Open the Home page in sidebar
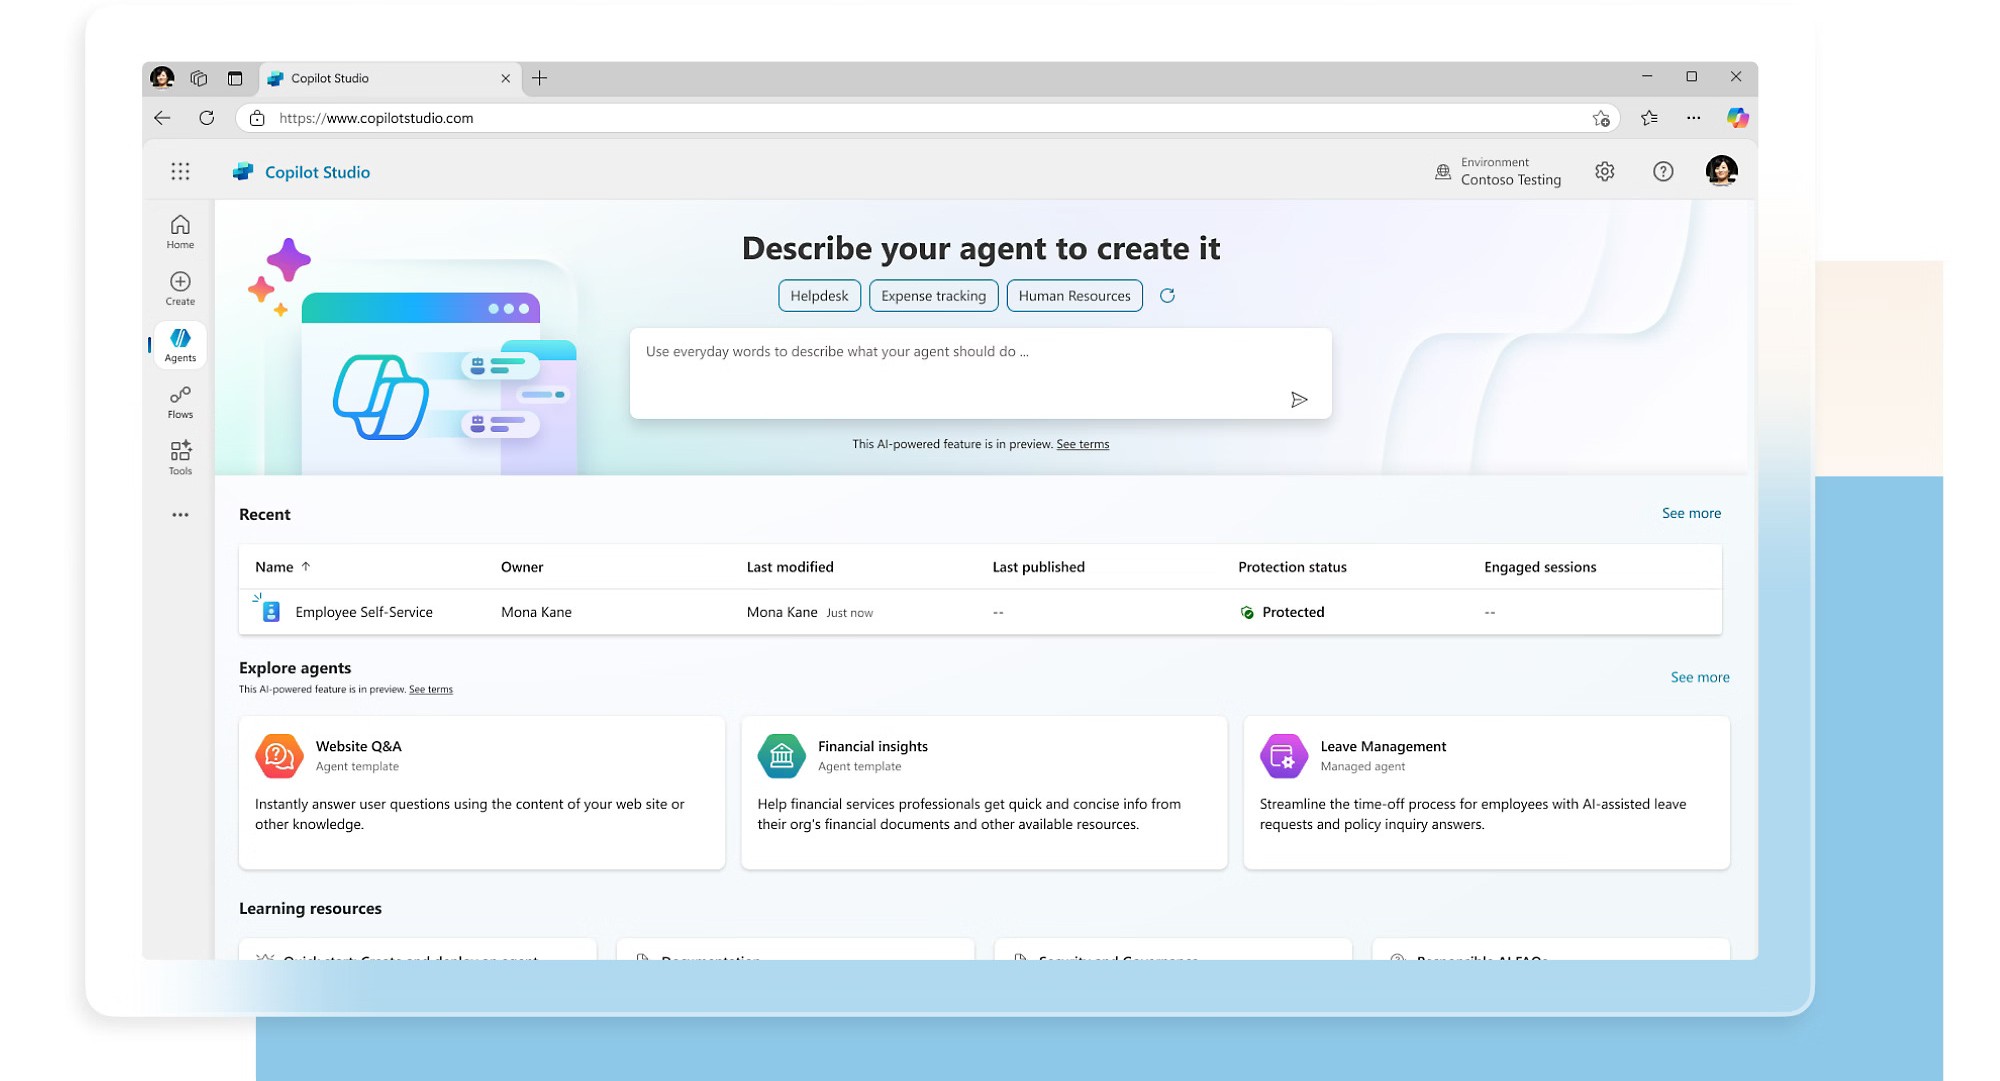Viewport: 2000px width, 1081px height. click(180, 231)
